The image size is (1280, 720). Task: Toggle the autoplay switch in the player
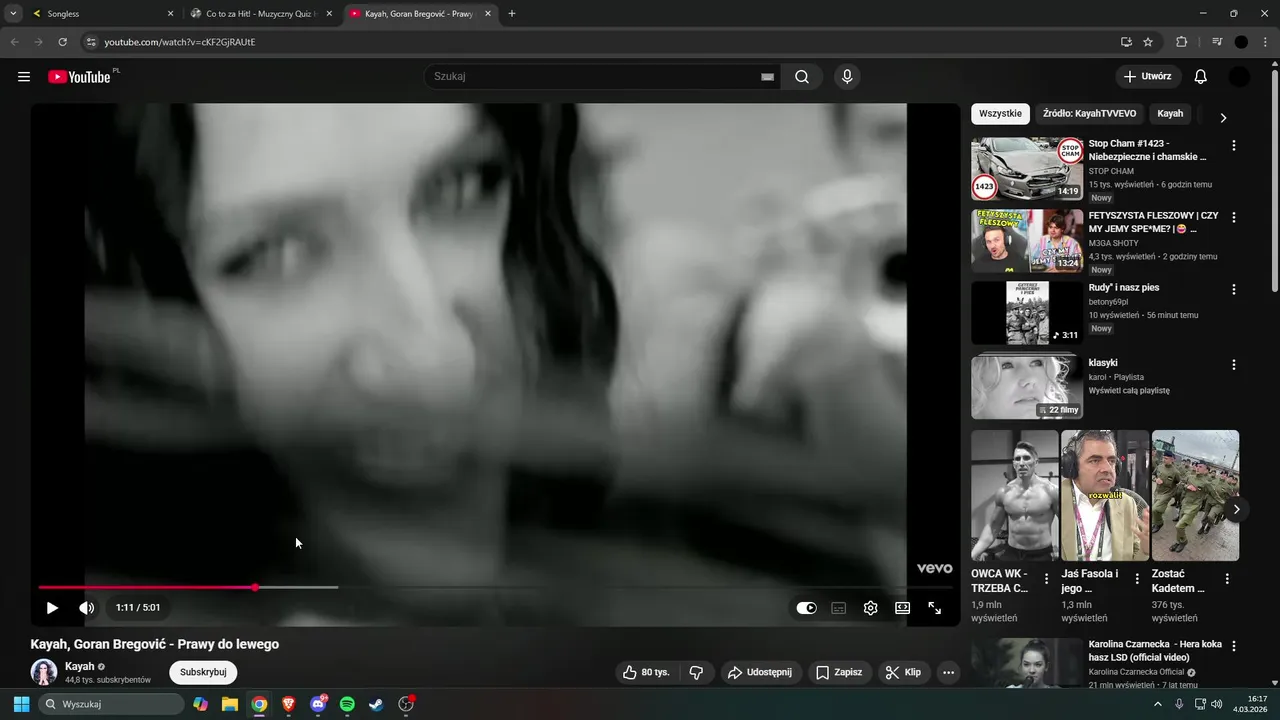pyautogui.click(x=806, y=608)
